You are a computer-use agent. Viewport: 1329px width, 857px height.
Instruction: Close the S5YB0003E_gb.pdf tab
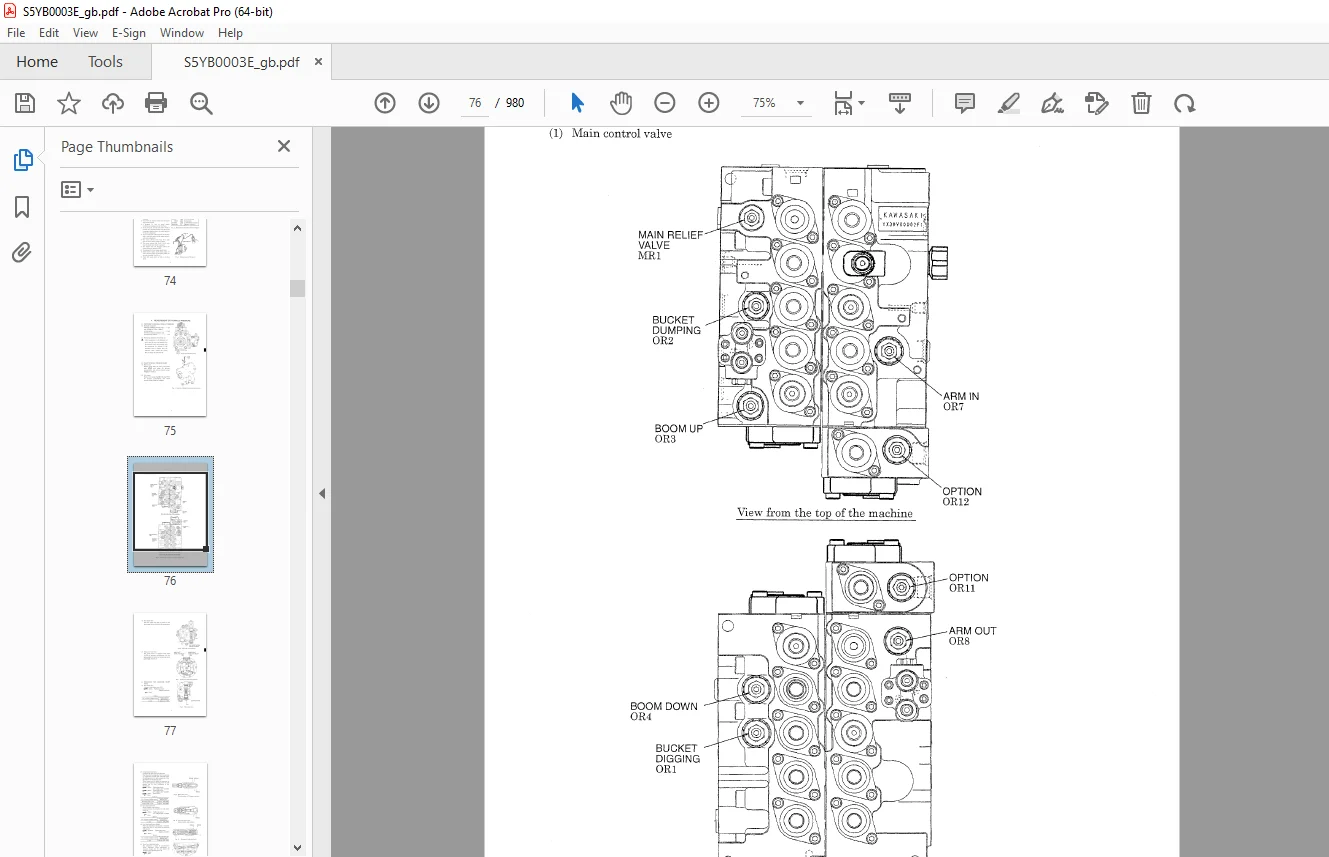[x=319, y=62]
